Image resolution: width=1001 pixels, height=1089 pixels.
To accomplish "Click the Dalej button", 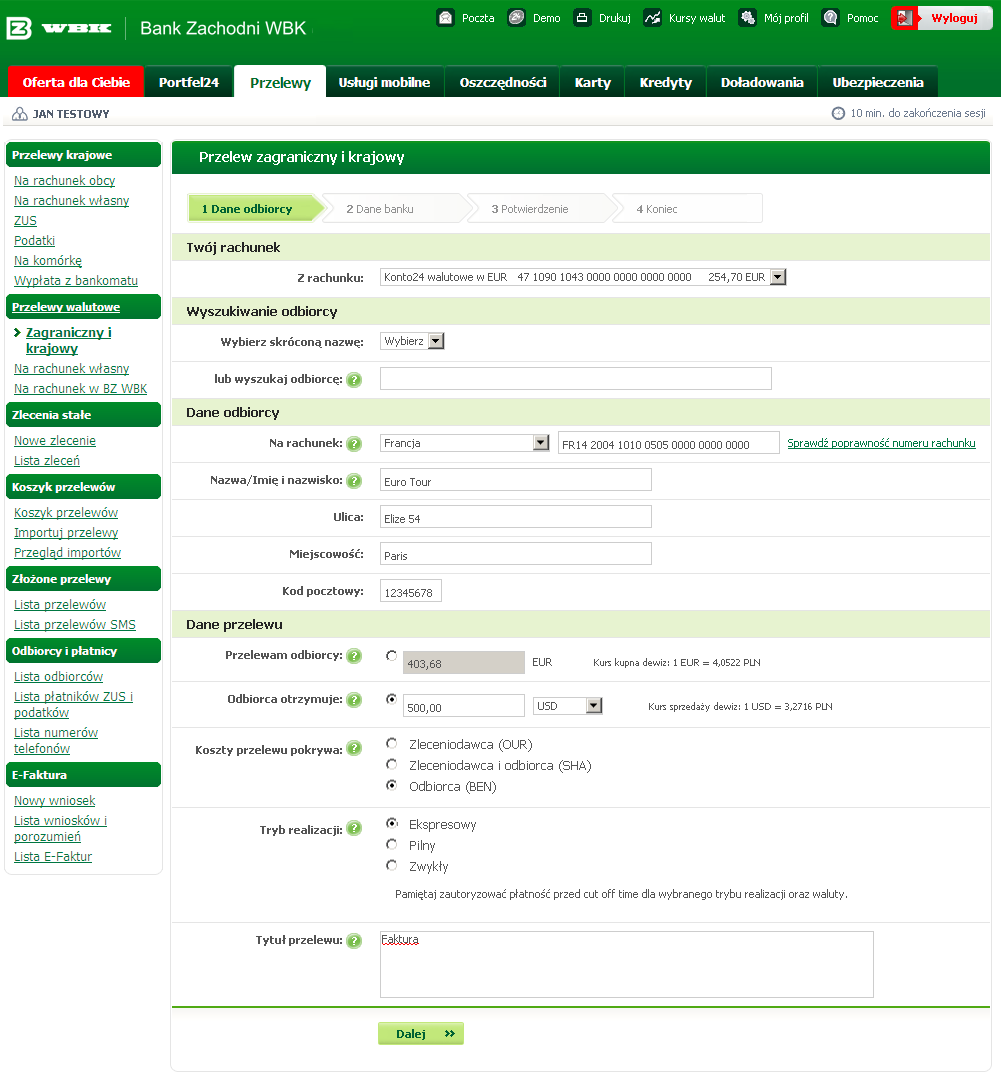I will click(420, 1033).
